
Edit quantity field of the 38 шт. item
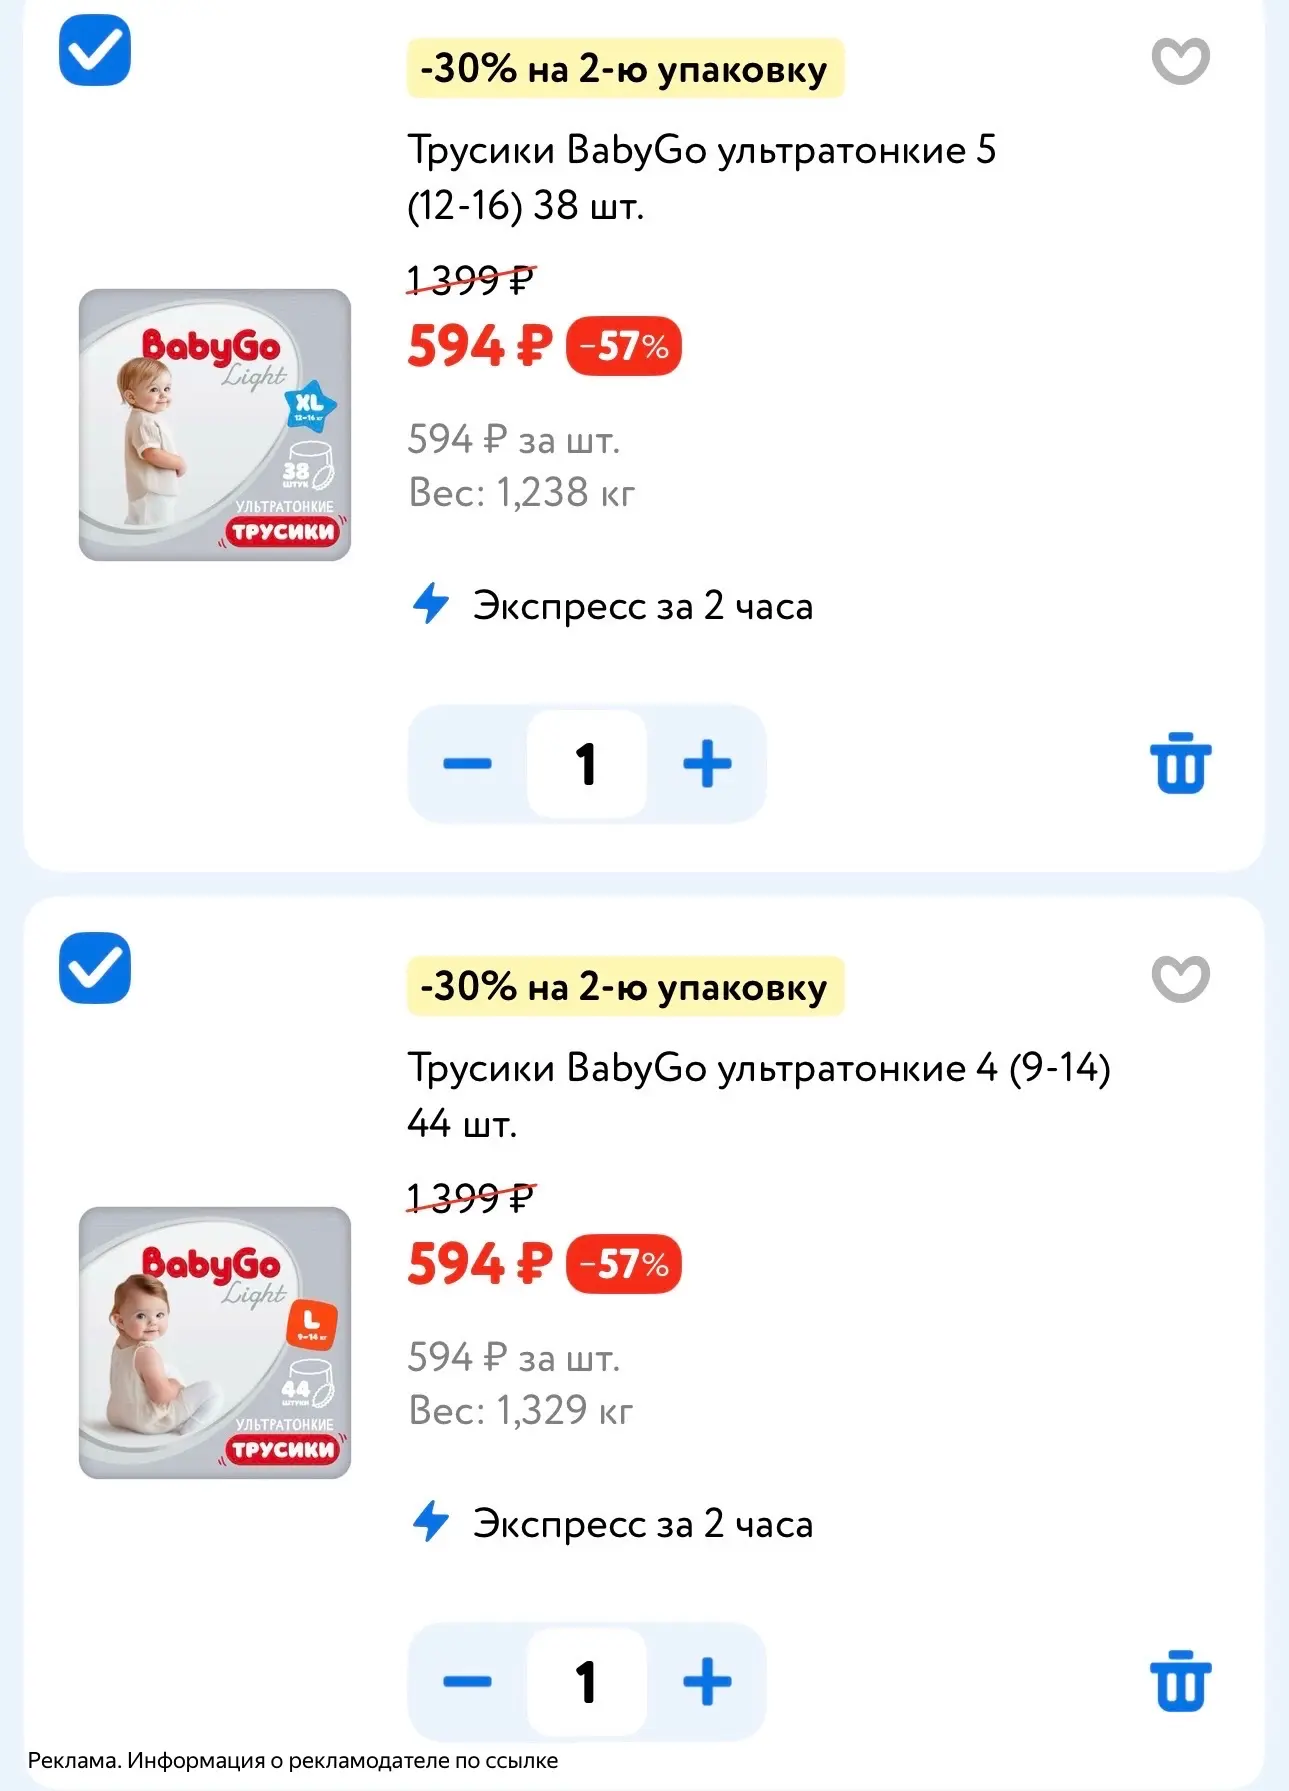click(x=587, y=764)
